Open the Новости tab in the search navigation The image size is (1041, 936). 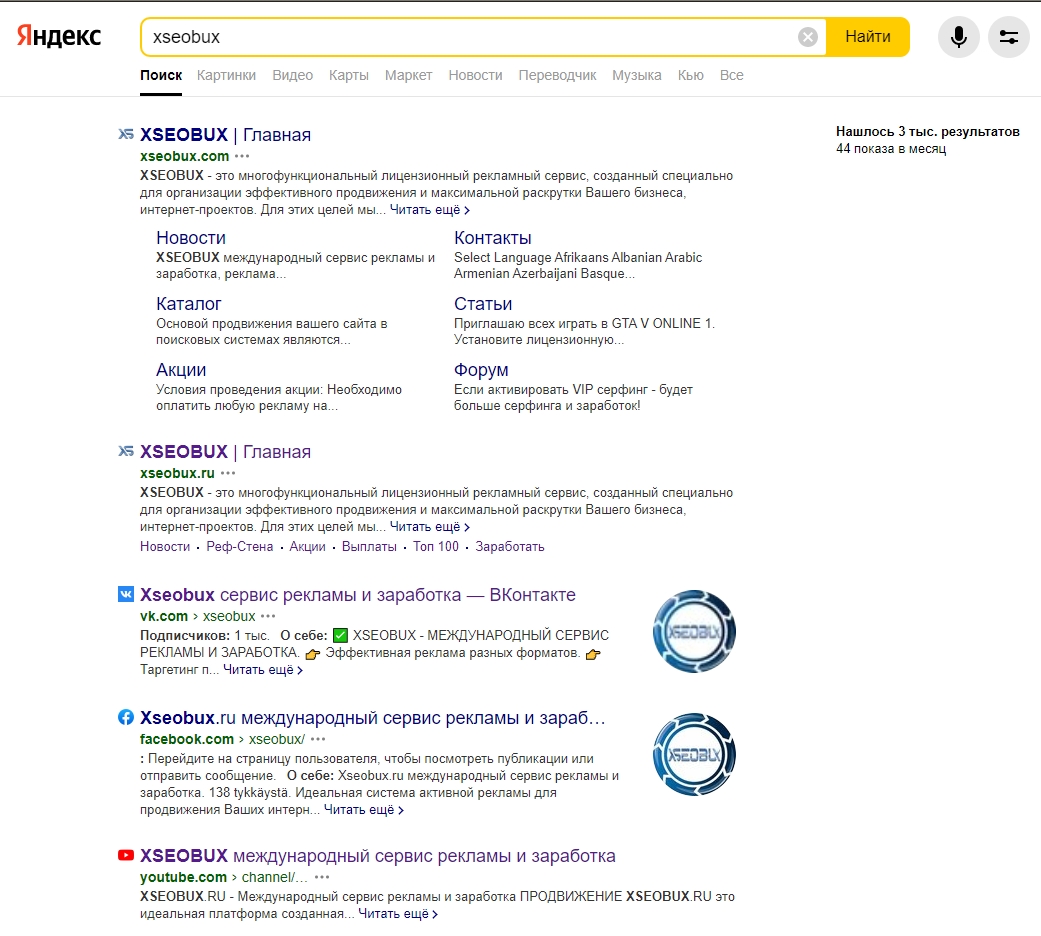pos(475,75)
